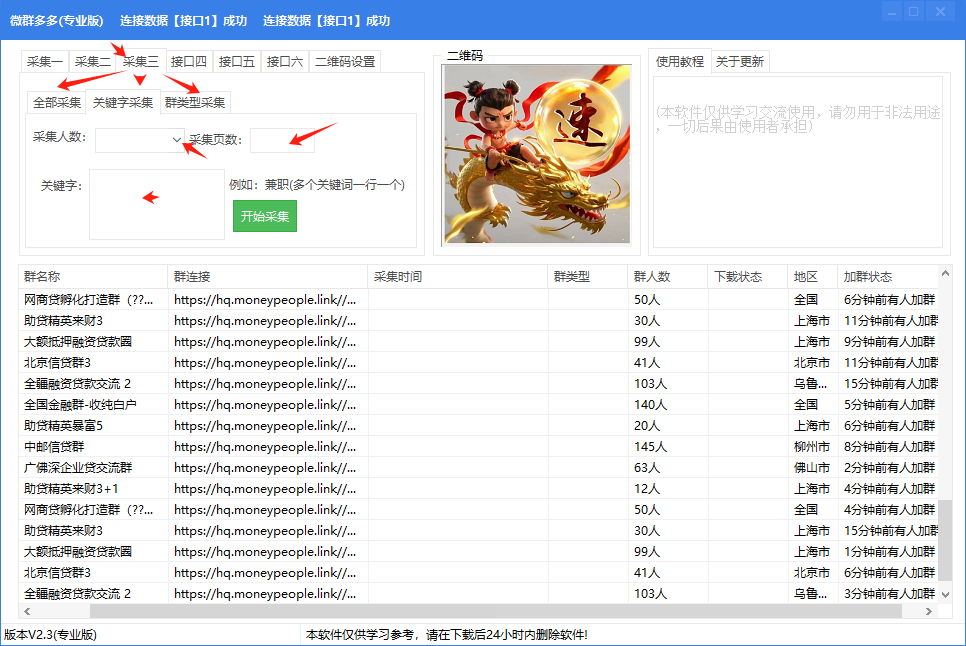This screenshot has width=966, height=646.
Task: Open the 接口五 tab
Action: (x=237, y=62)
